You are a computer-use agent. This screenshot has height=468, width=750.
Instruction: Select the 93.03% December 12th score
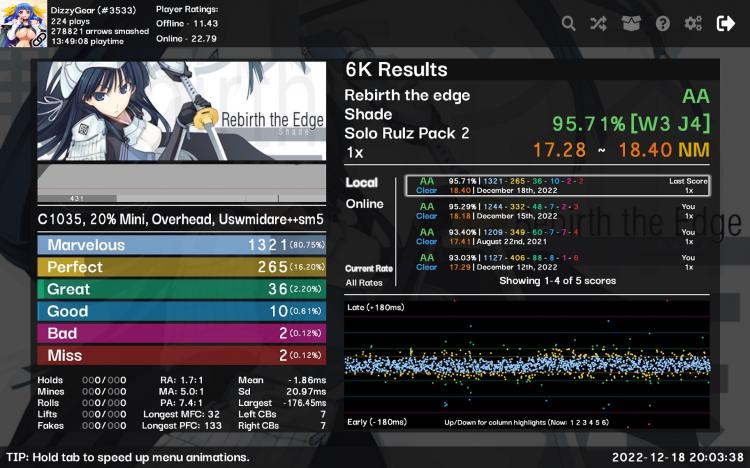[557, 262]
